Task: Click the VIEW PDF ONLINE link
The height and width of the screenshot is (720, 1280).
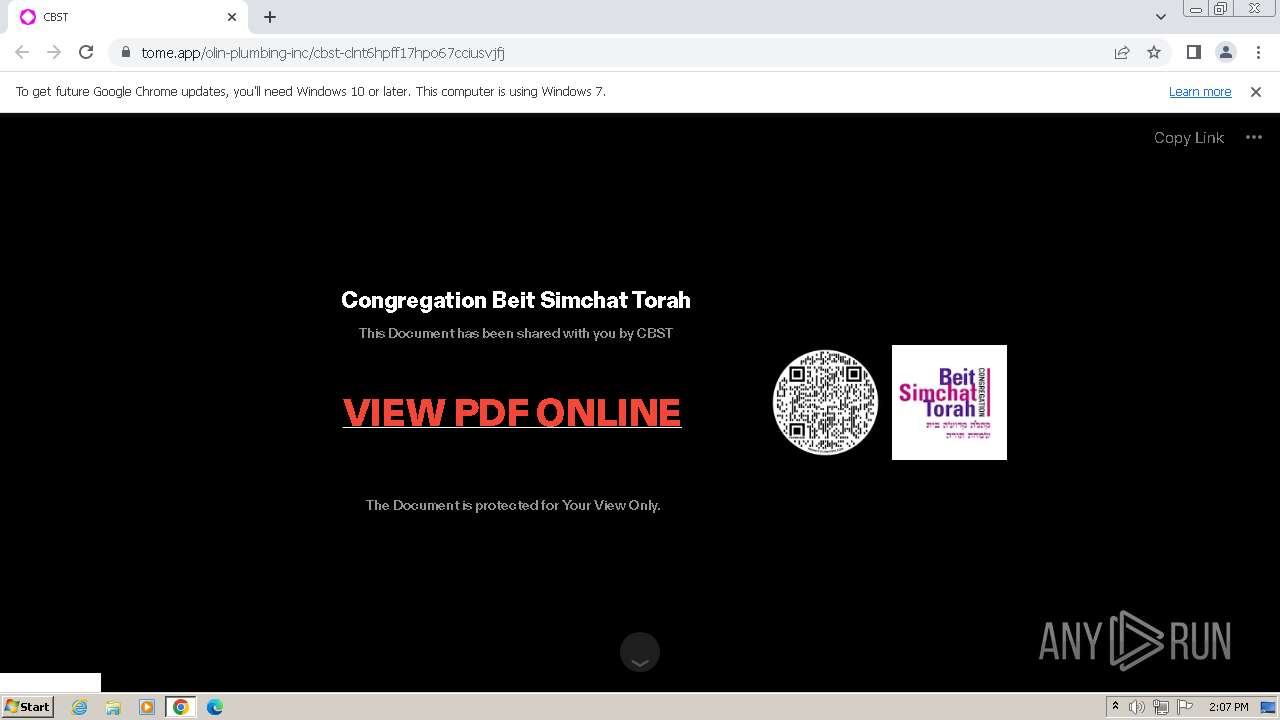Action: tap(512, 413)
